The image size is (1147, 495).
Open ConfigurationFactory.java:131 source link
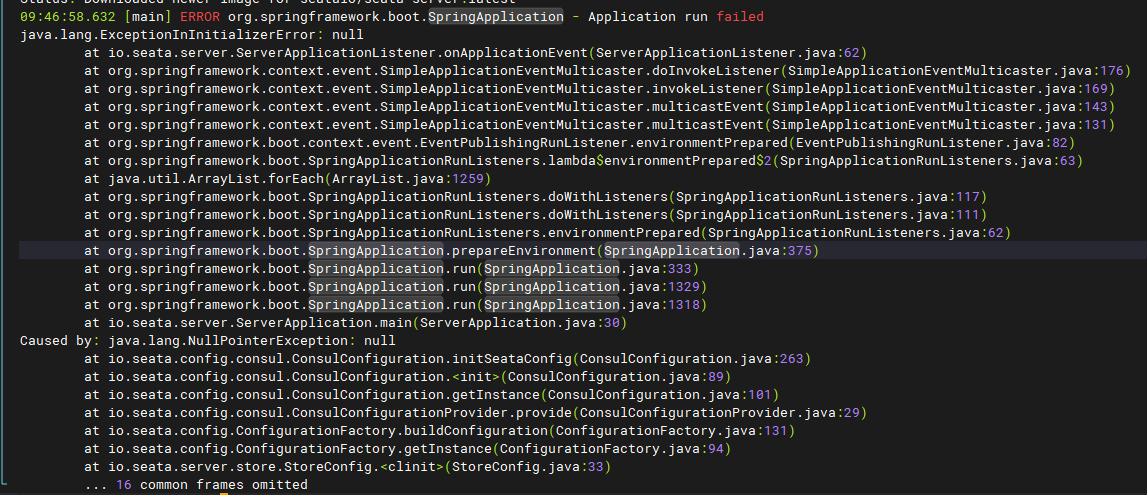click(x=672, y=431)
